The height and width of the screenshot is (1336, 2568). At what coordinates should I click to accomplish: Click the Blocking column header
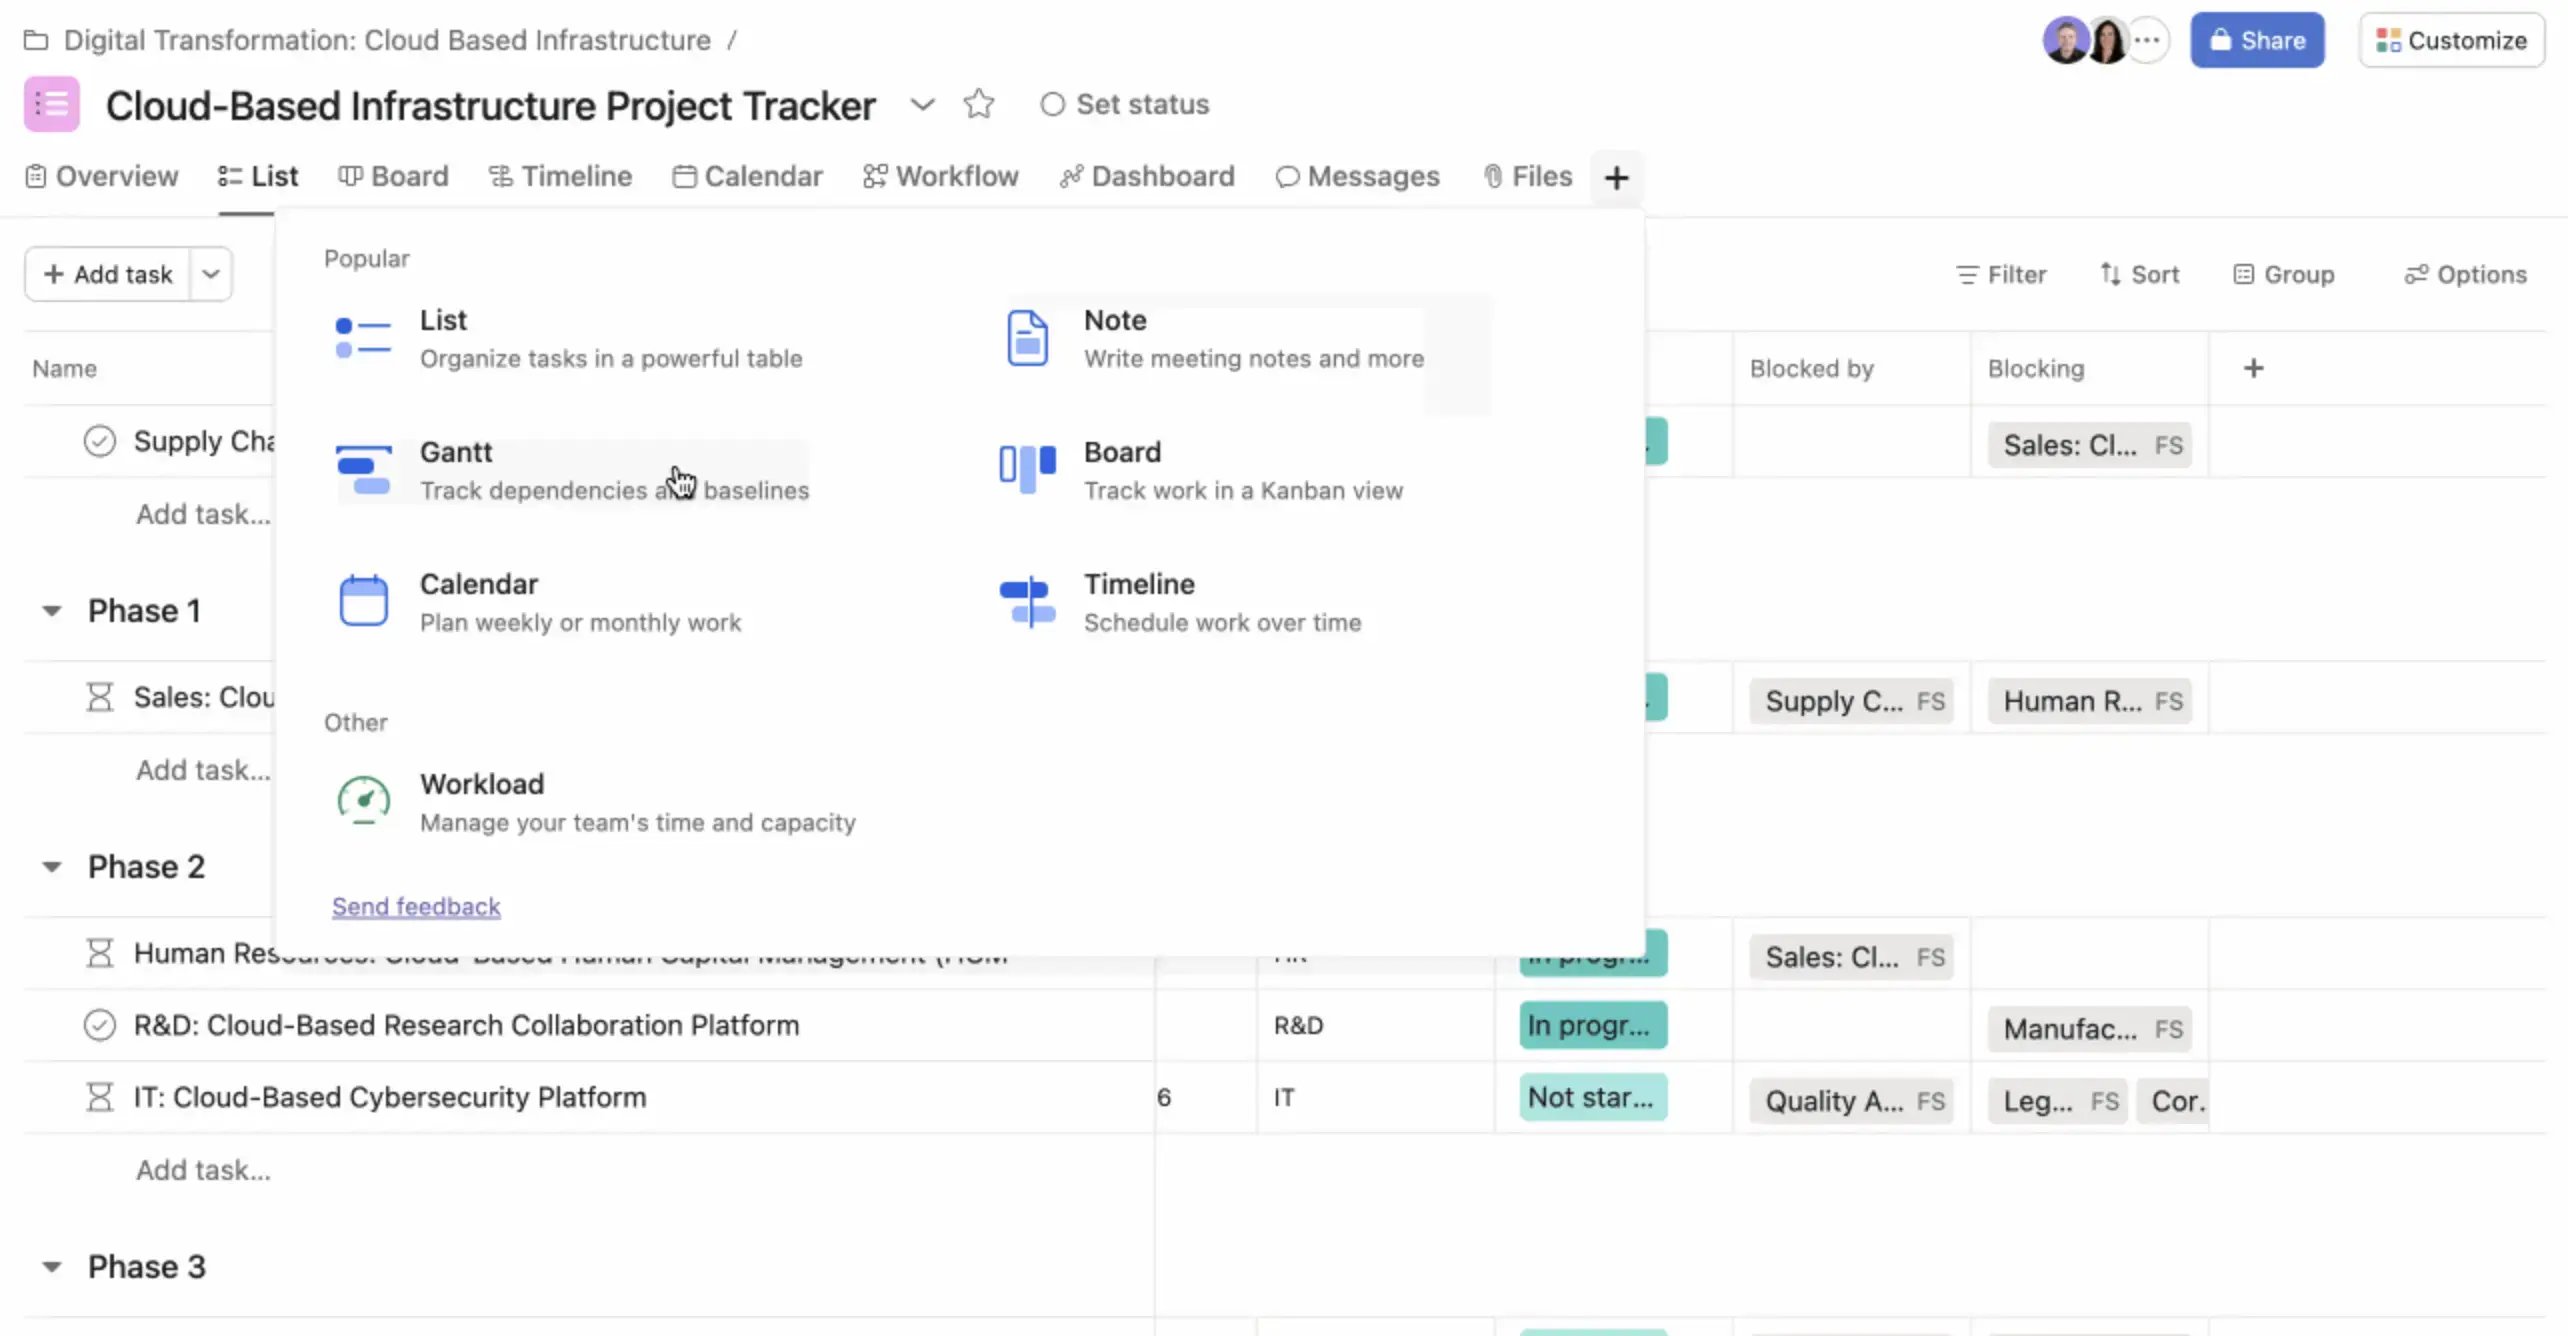2035,368
